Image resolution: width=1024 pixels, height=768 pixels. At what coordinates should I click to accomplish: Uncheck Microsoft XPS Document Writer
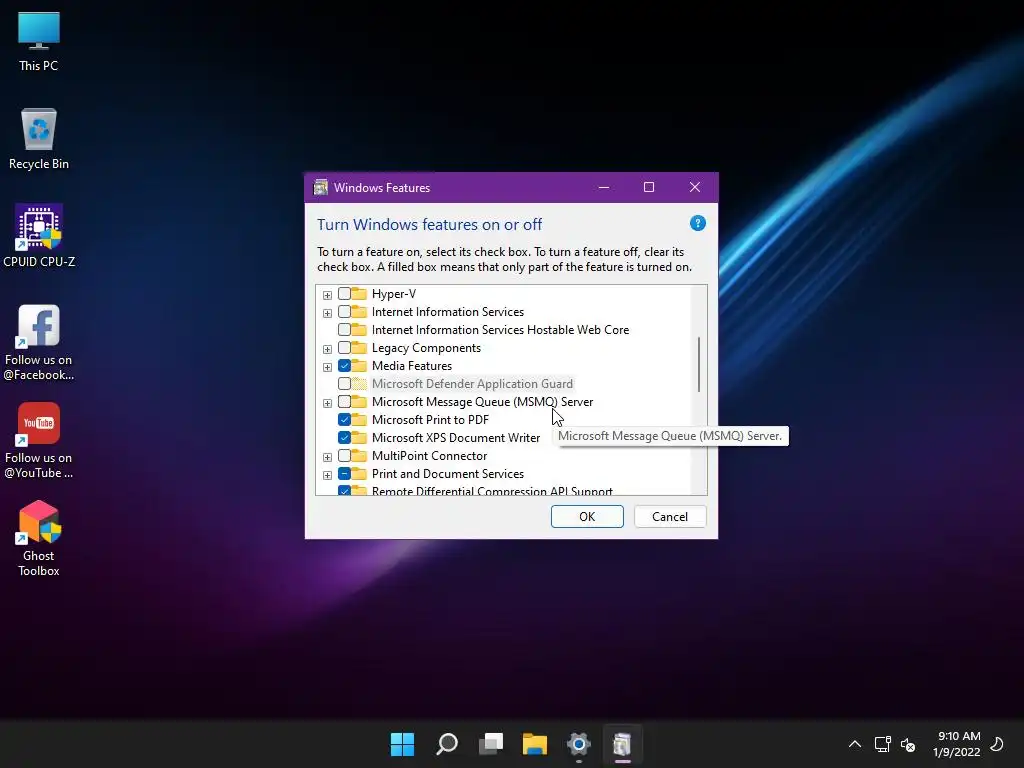[x=344, y=438]
